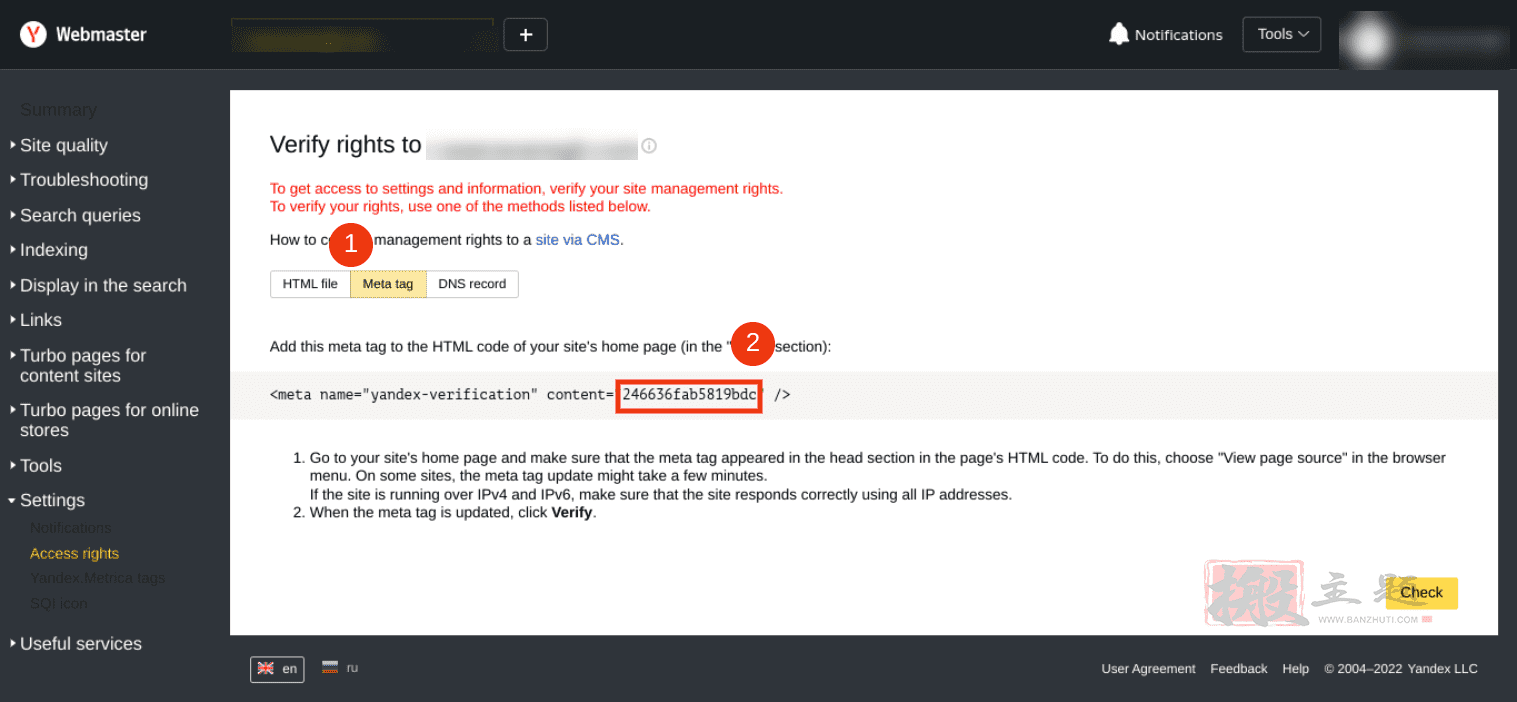Image resolution: width=1517 pixels, height=702 pixels.
Task: Open Access rights settings item
Action: coord(74,553)
